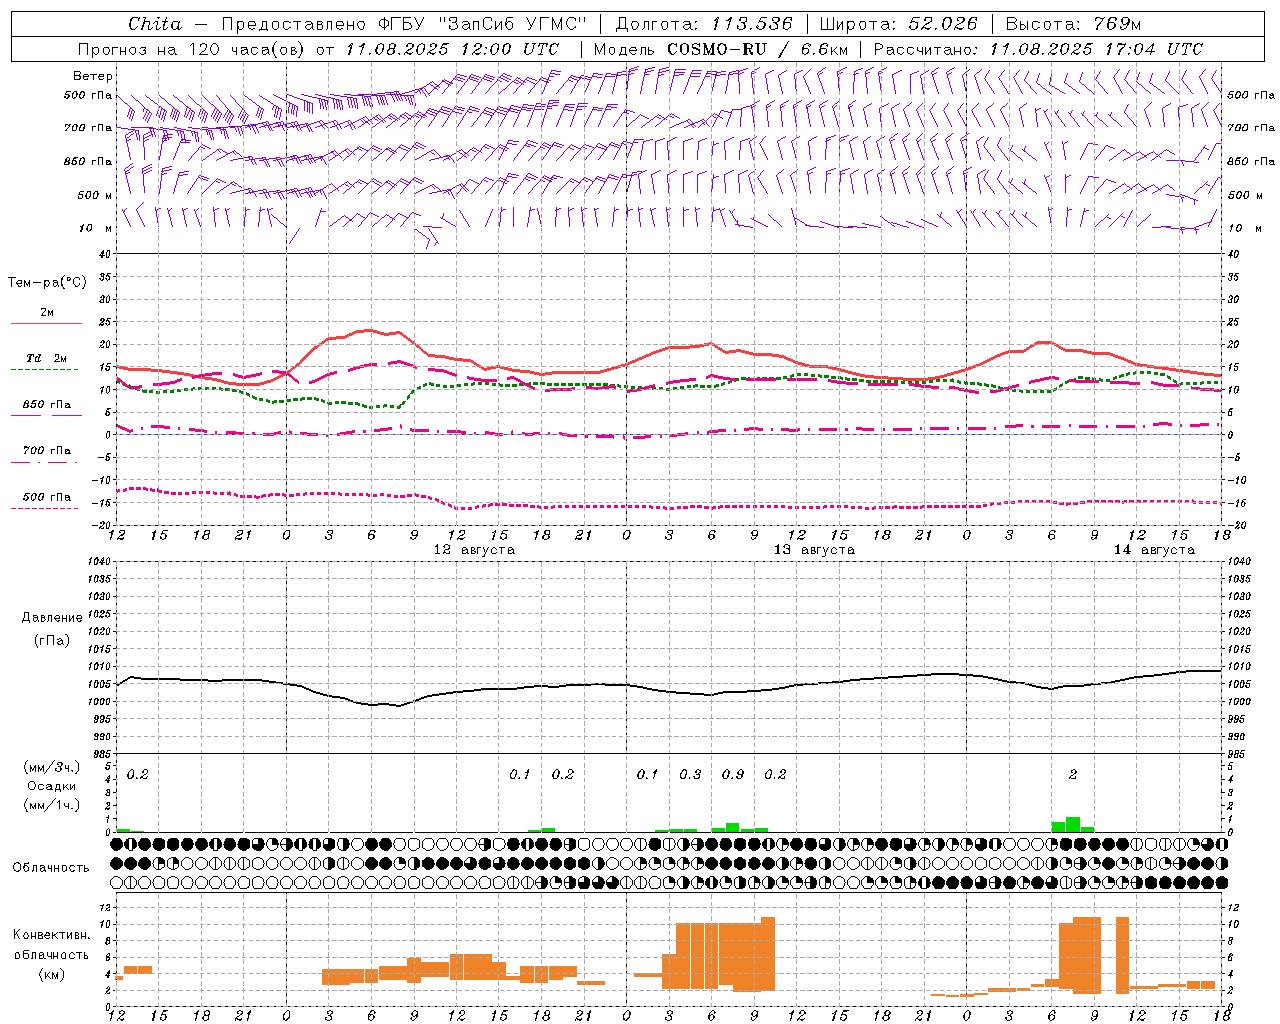
Task: Click the dash-dot line sample under '700 гПа' legend
Action: tap(45, 462)
